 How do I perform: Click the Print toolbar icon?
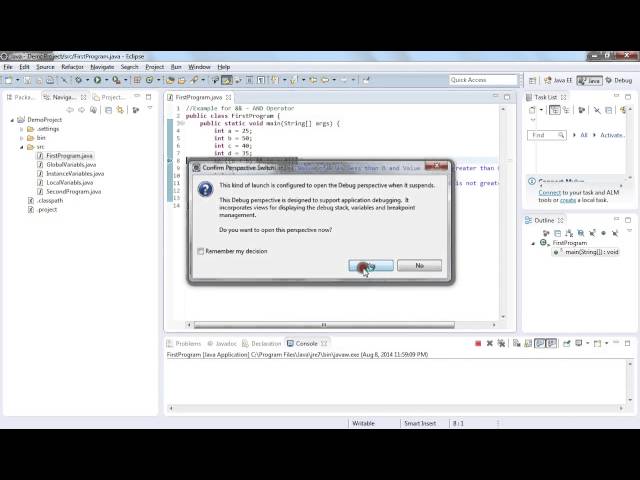pos(50,80)
